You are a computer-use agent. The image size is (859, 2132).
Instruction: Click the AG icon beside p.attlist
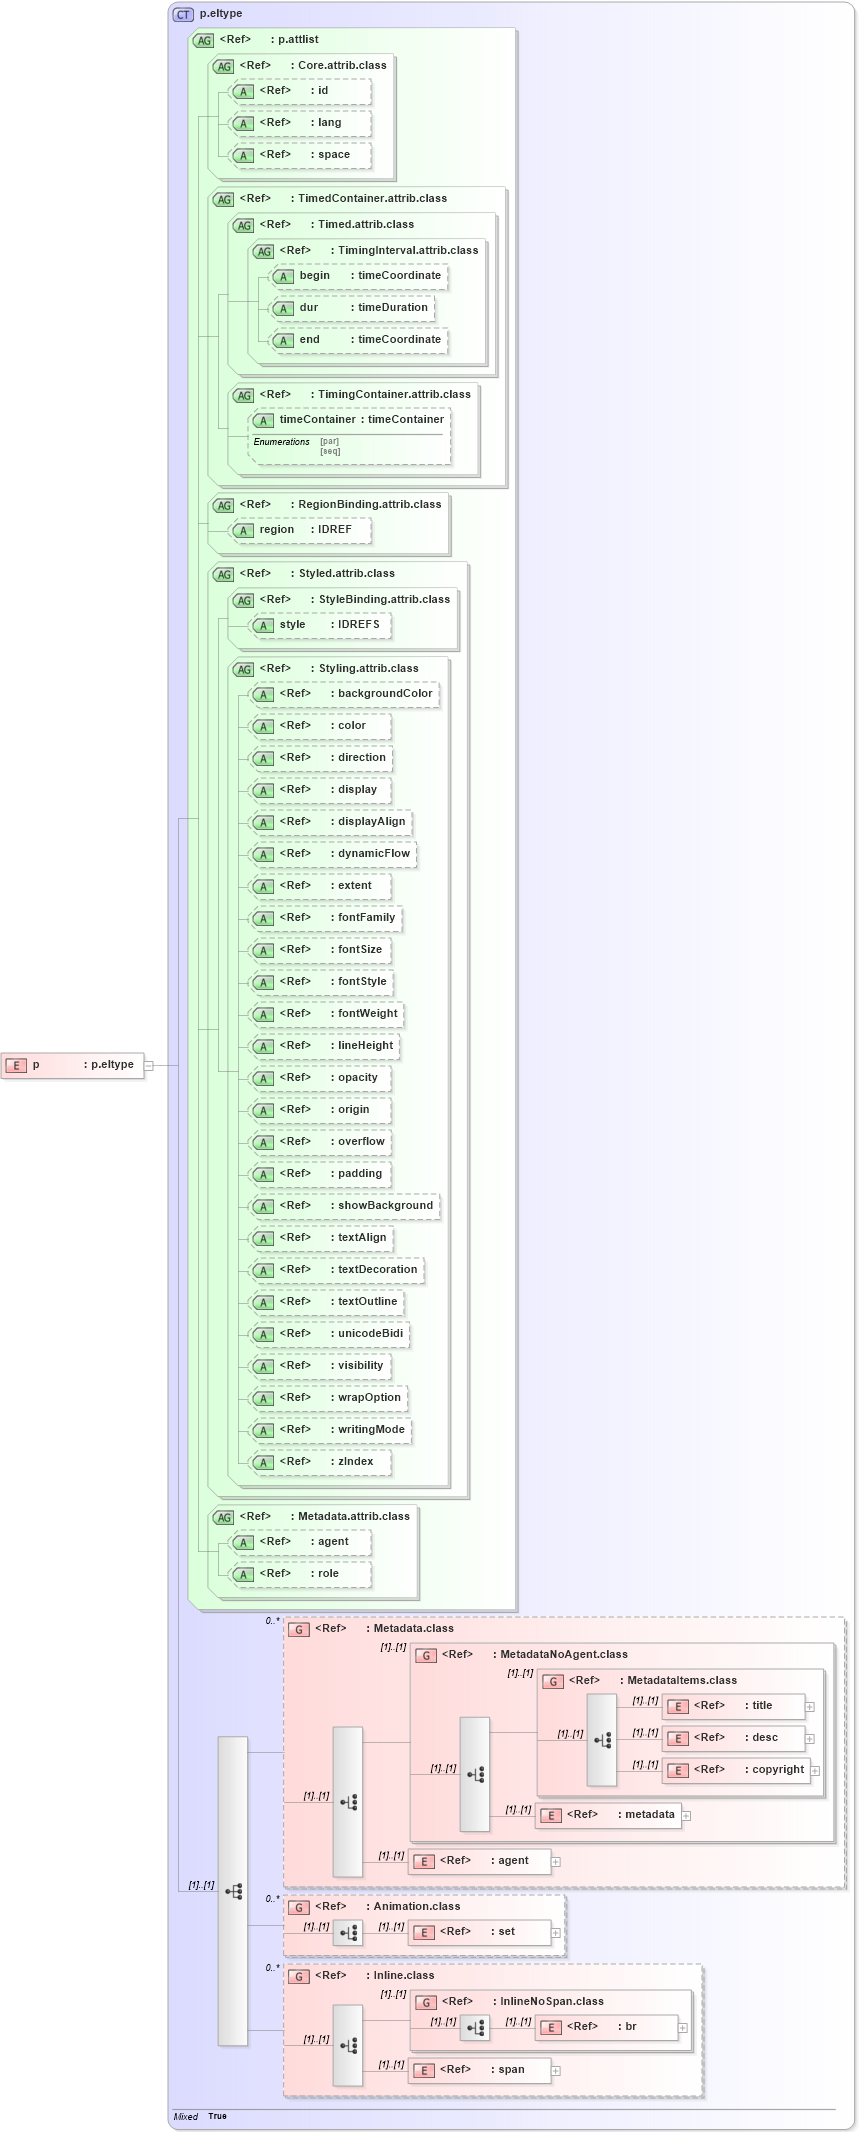(x=203, y=40)
